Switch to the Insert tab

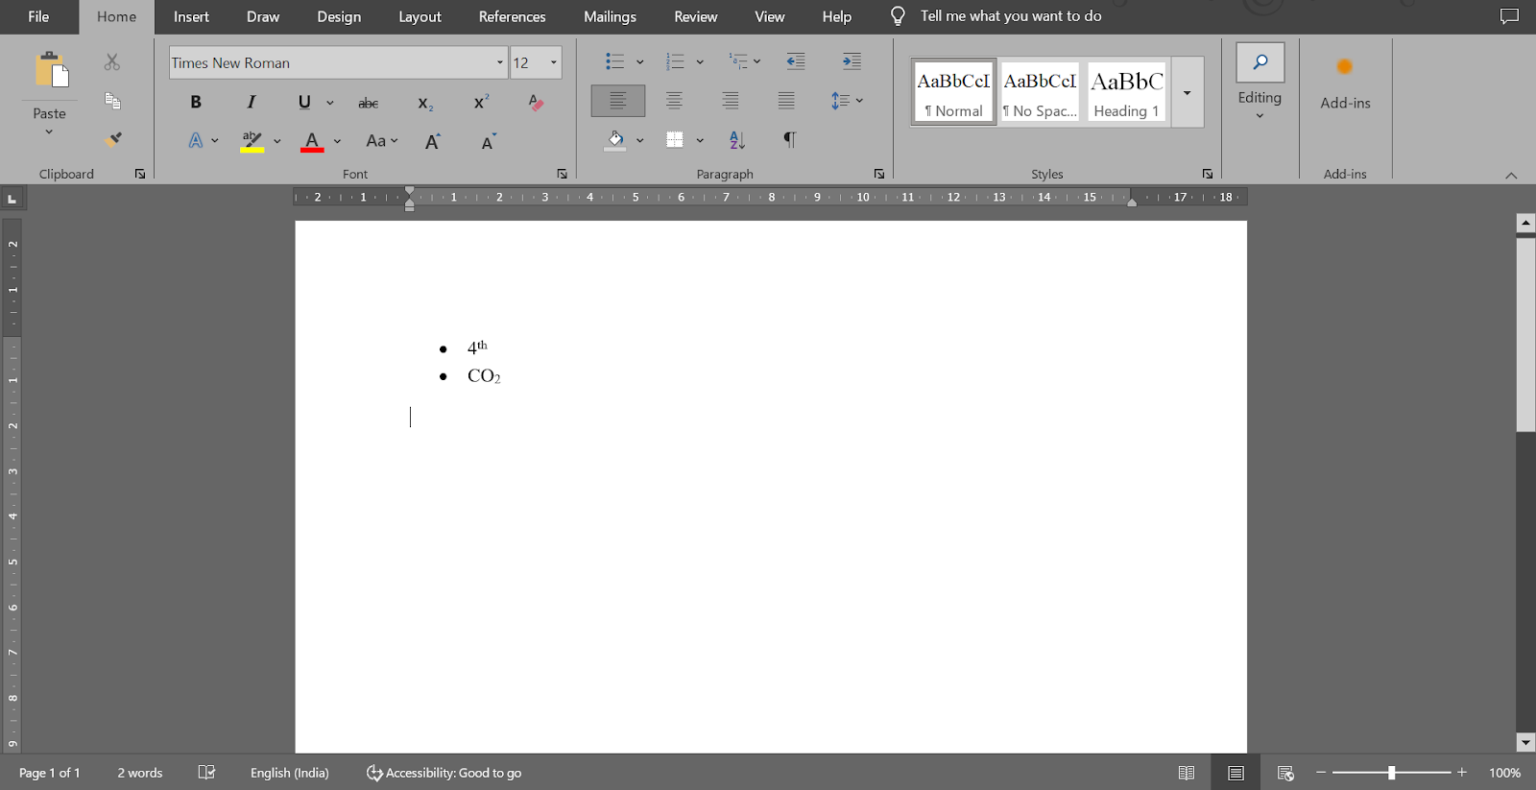tap(191, 17)
